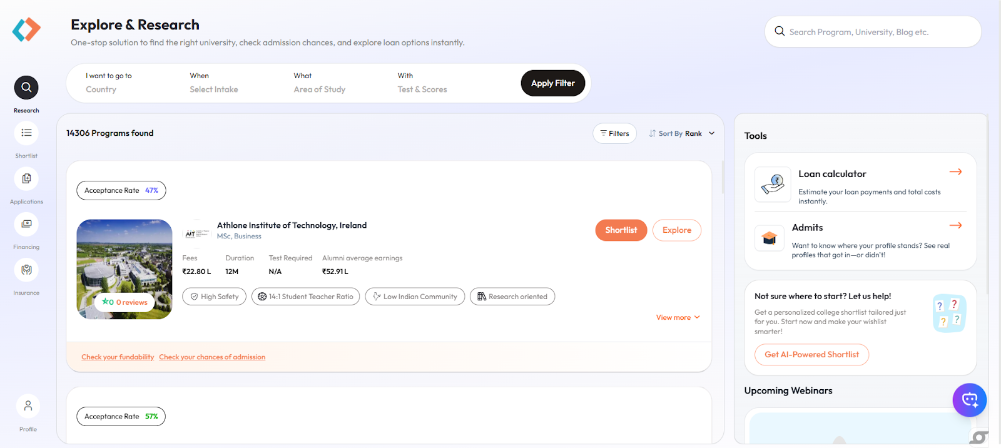Click the Research oriented tag
Image resolution: width=1001 pixels, height=448 pixels.
click(x=513, y=297)
